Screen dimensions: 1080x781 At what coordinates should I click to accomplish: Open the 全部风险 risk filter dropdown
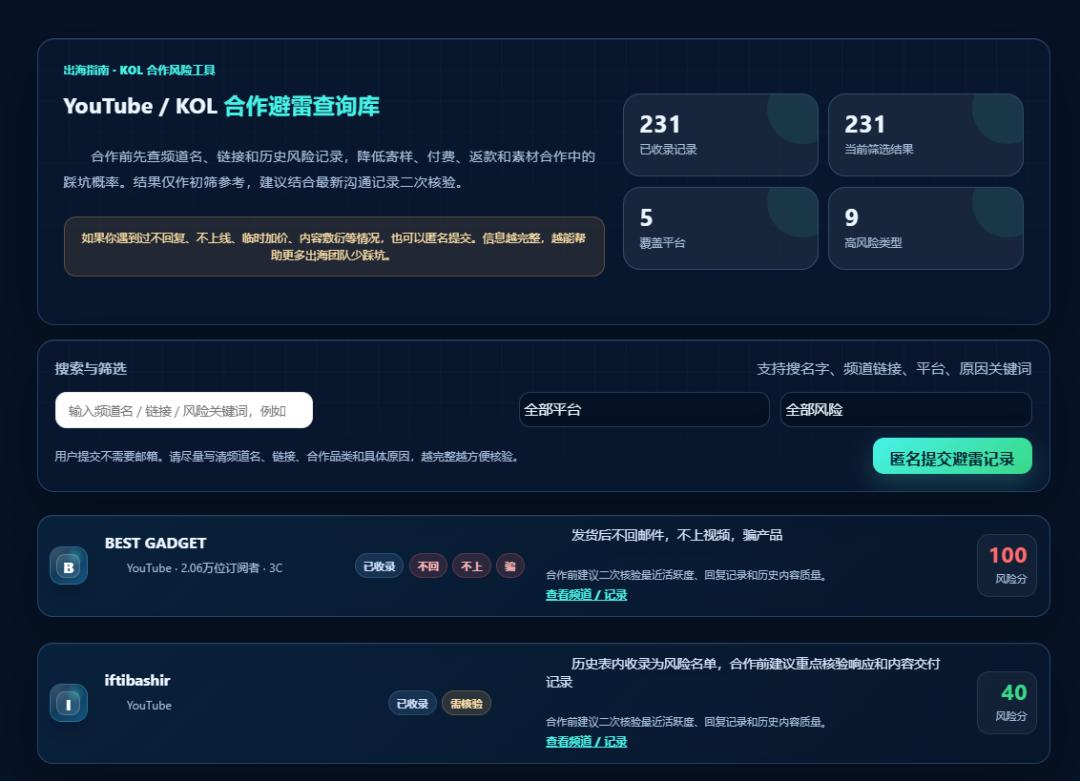click(906, 410)
